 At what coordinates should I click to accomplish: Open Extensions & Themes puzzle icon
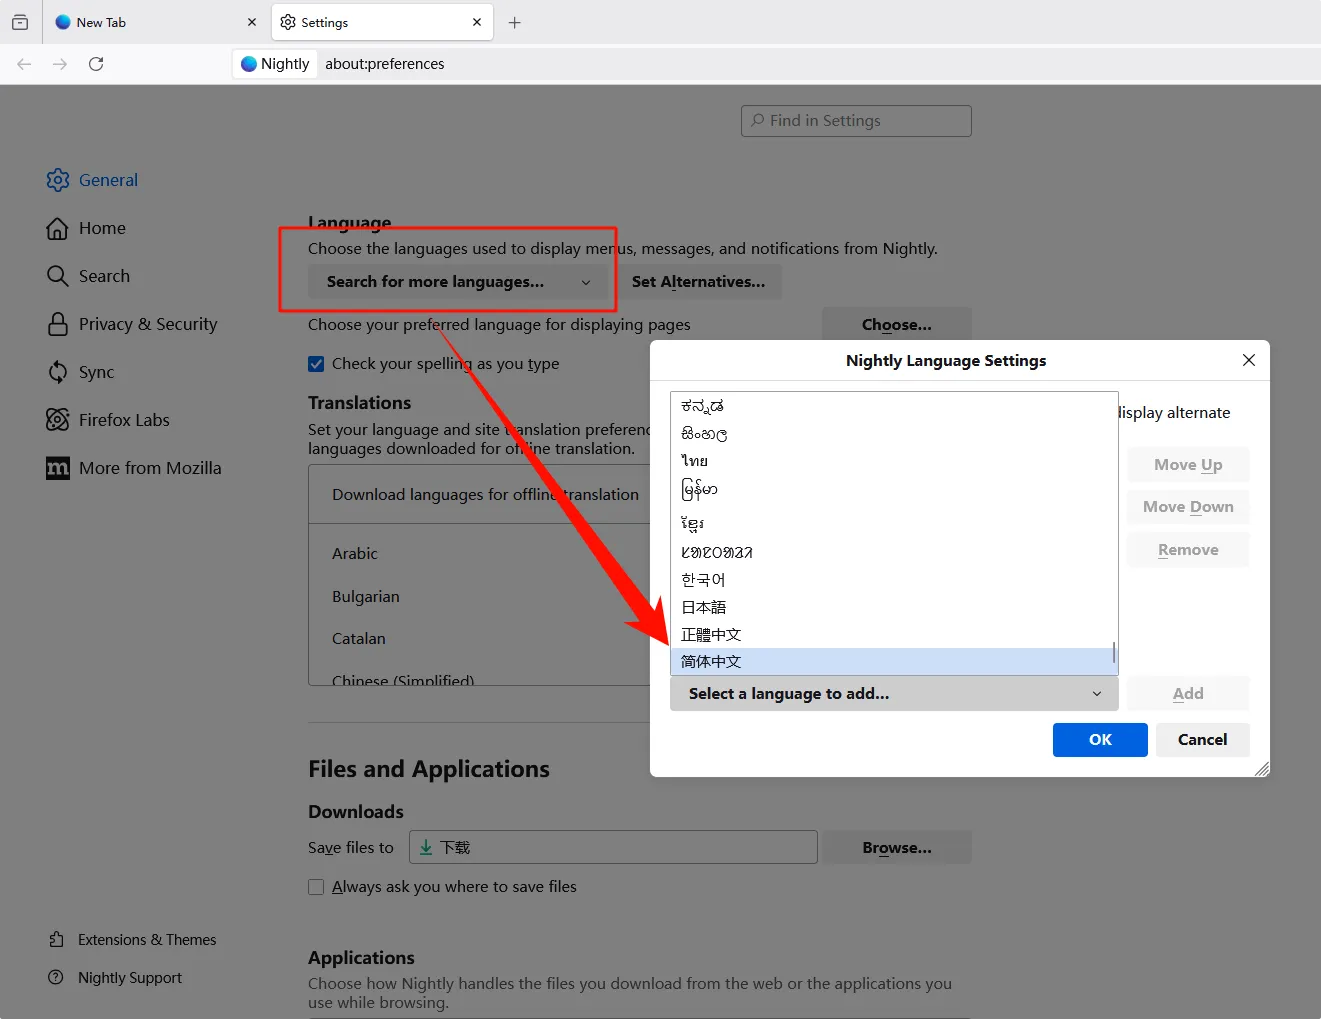(x=56, y=940)
